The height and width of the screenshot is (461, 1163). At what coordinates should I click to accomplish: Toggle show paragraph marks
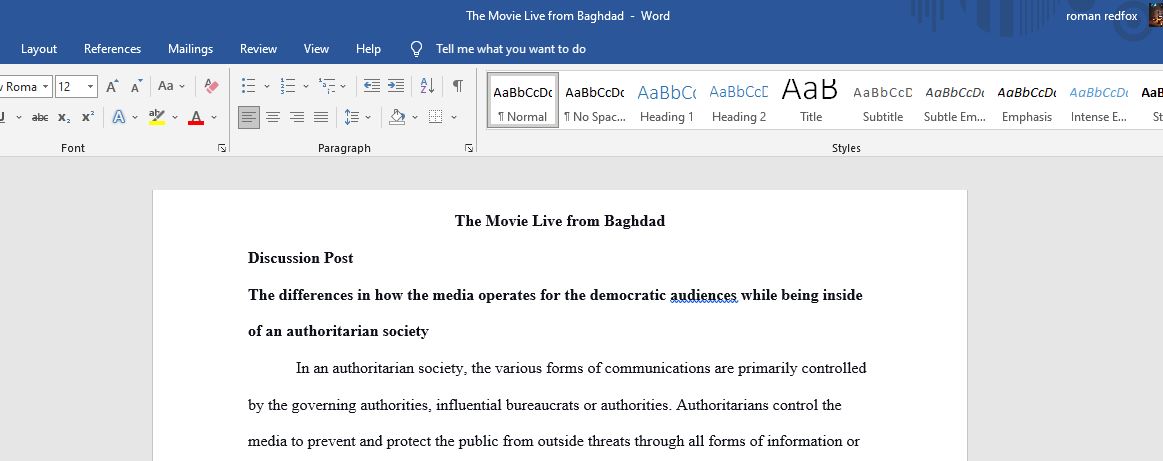(x=458, y=86)
